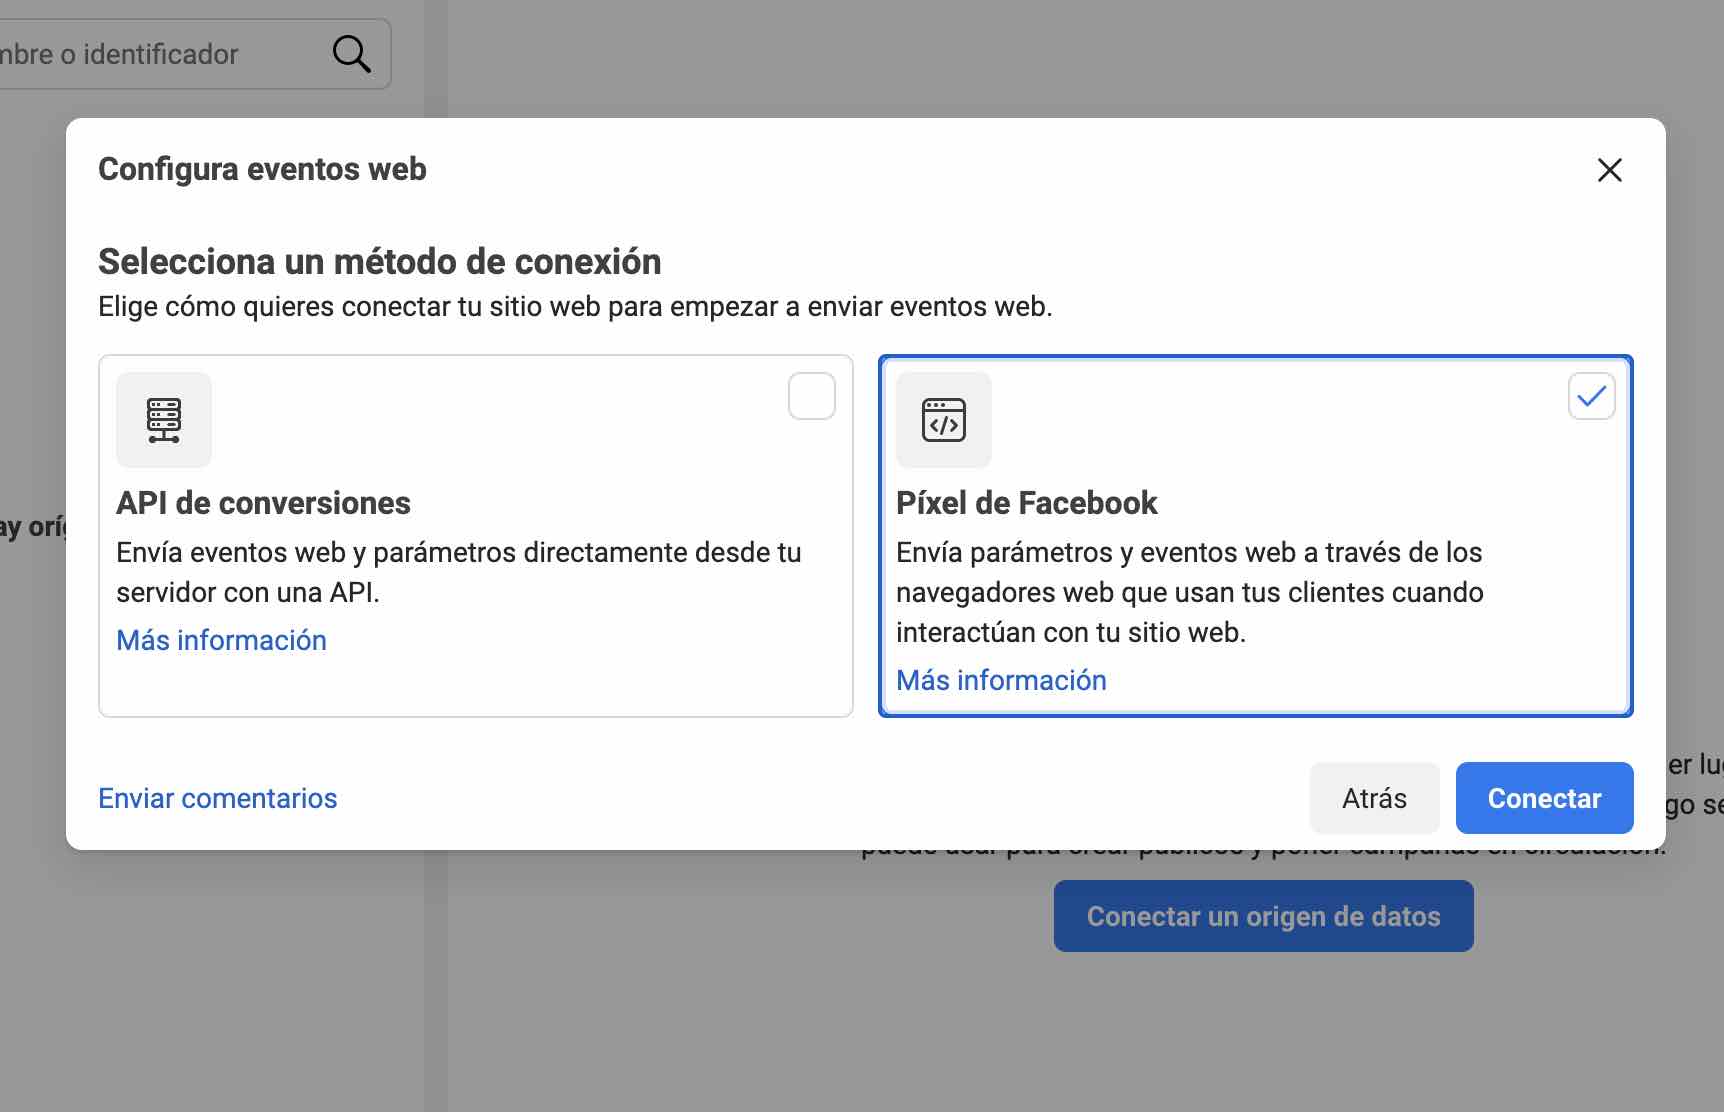
Task: Click the search magnifier icon
Action: click(351, 54)
